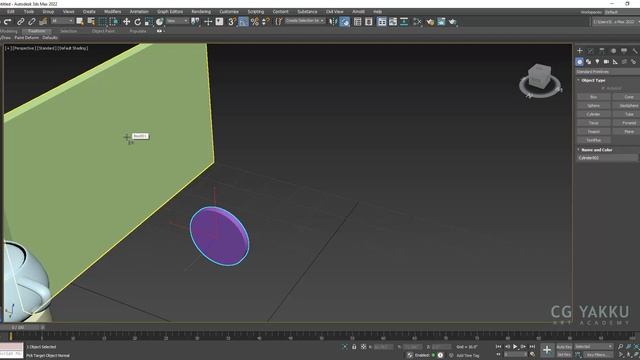The image size is (640, 360).
Task: Activate the Select Object tool
Action: point(80,22)
